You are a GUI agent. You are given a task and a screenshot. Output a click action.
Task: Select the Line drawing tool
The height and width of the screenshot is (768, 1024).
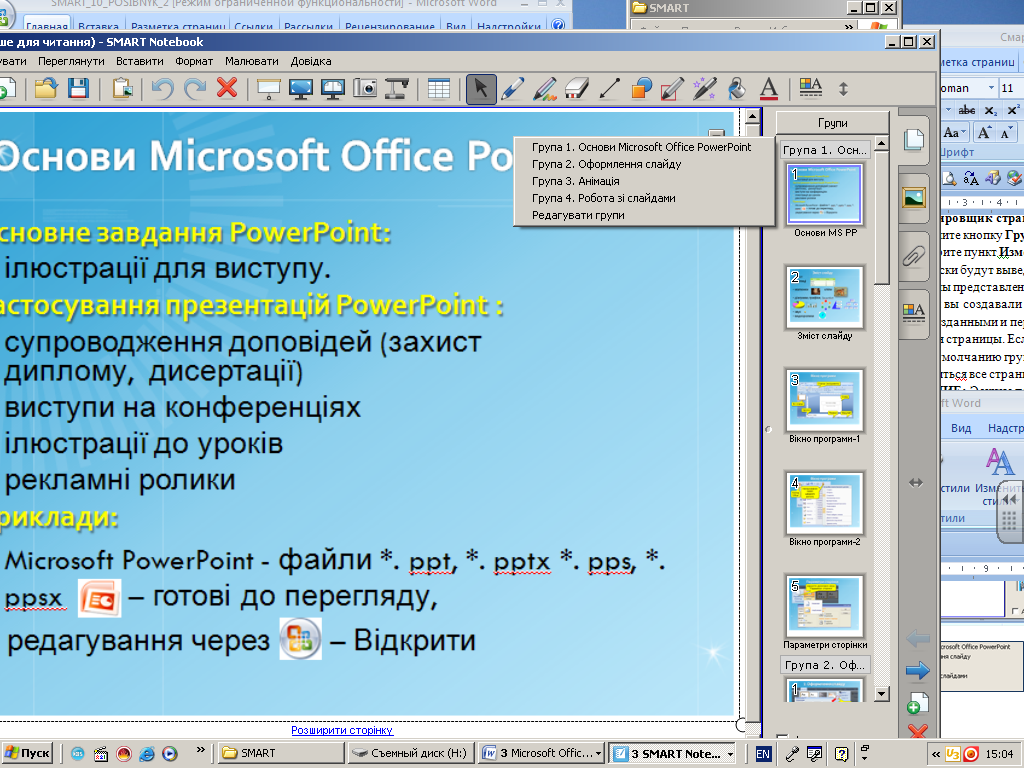pyautogui.click(x=609, y=88)
